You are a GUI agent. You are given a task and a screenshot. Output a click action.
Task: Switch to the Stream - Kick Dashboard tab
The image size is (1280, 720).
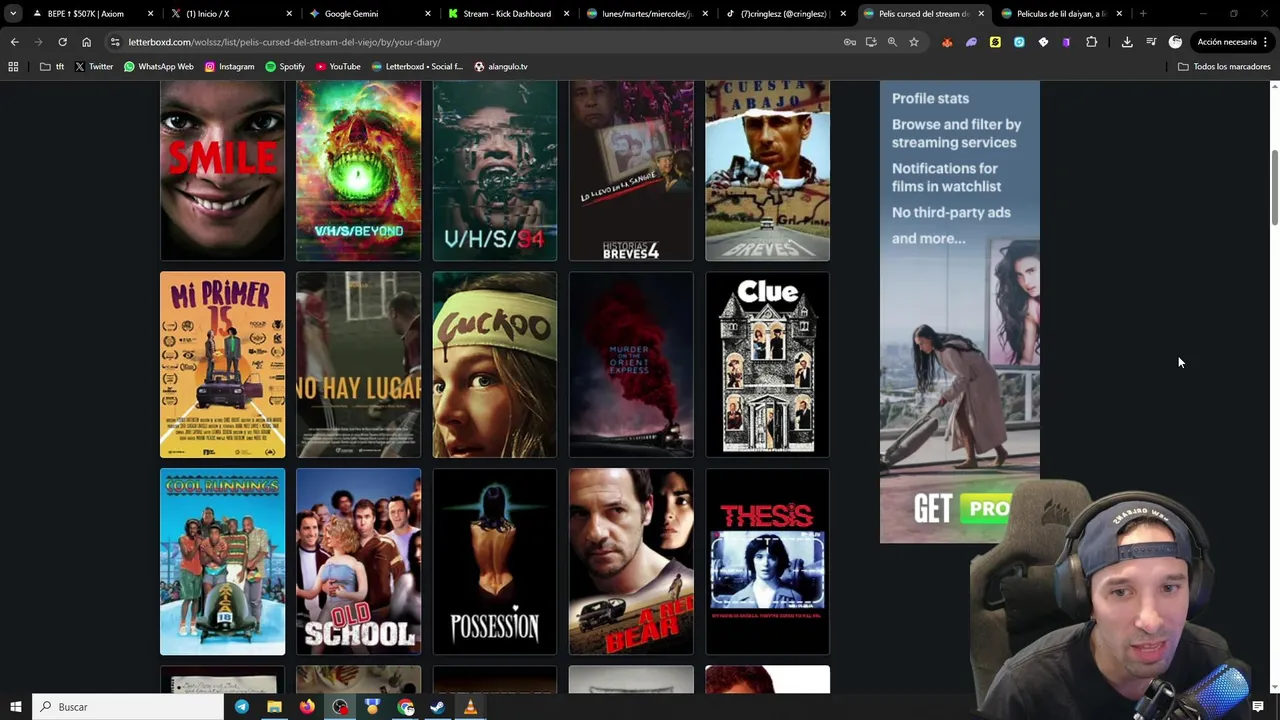click(506, 14)
